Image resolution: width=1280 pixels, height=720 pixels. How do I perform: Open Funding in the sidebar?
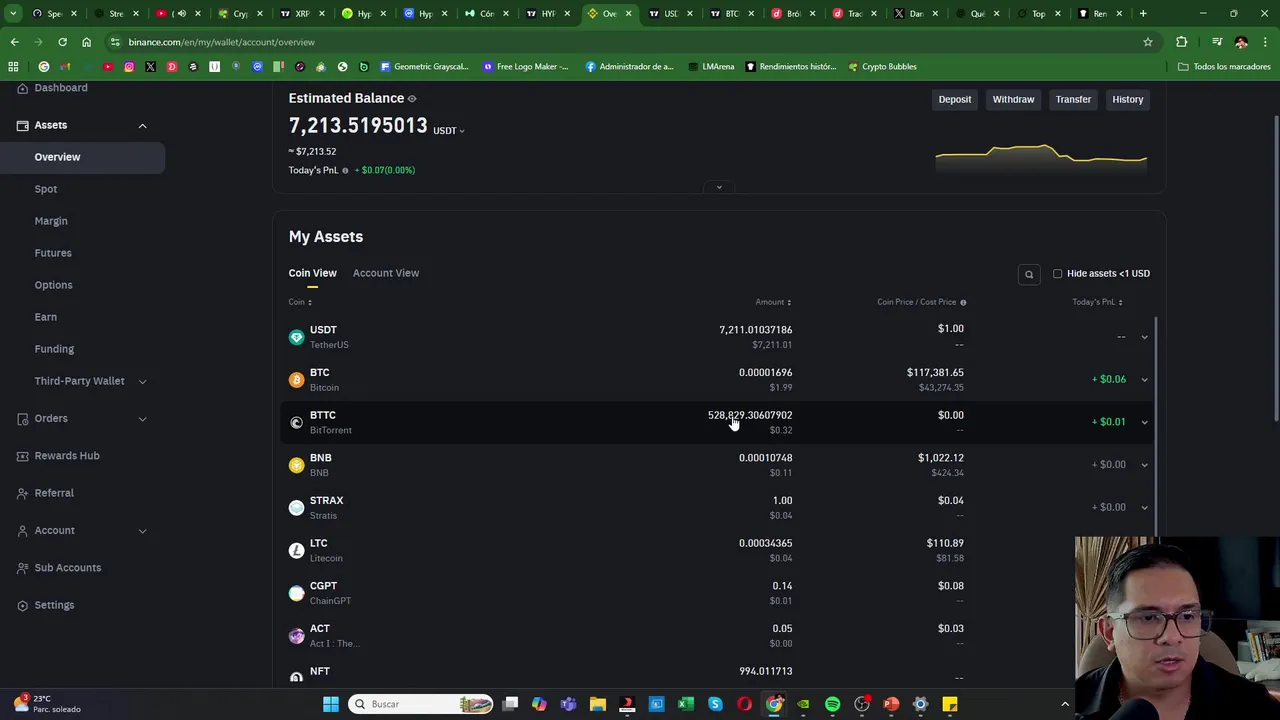54,349
